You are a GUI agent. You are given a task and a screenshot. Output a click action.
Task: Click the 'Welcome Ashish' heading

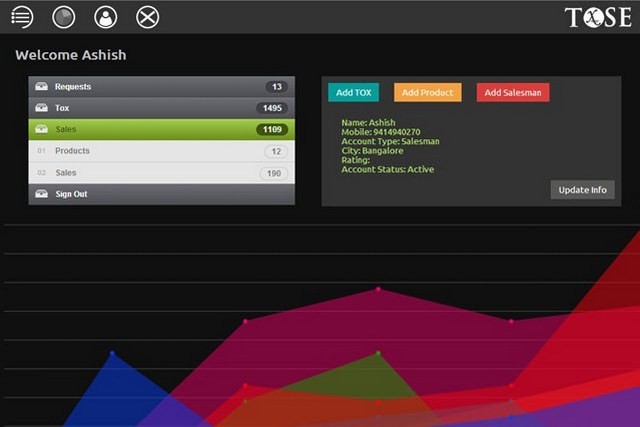[x=71, y=55]
